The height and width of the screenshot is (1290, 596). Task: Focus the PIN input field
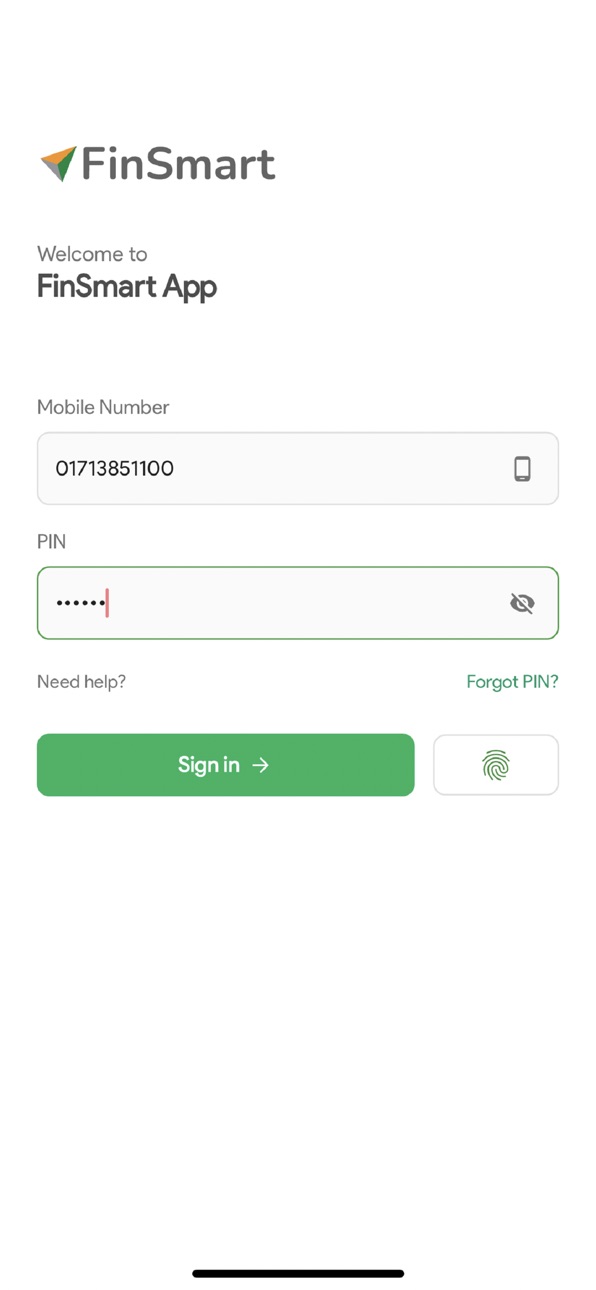click(298, 603)
